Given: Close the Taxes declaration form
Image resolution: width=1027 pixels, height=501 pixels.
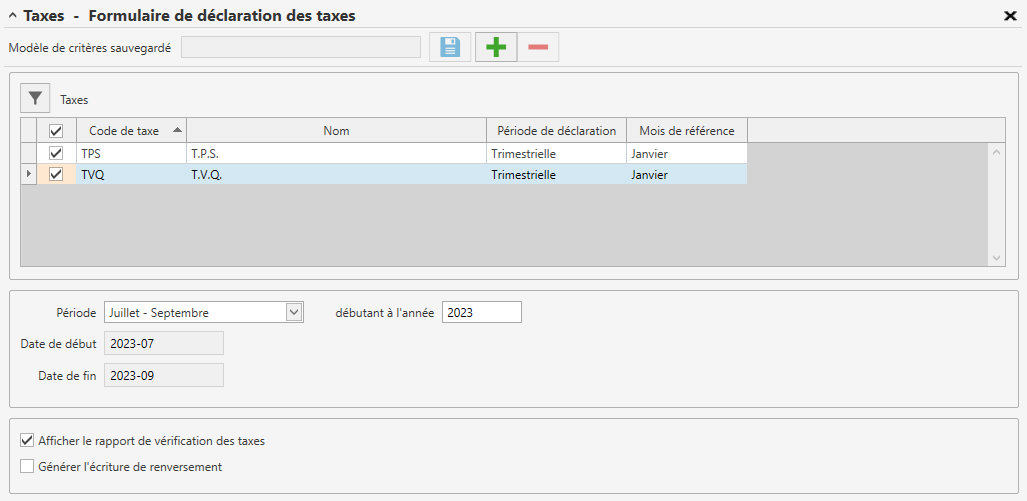Looking at the screenshot, I should pyautogui.click(x=1010, y=16).
